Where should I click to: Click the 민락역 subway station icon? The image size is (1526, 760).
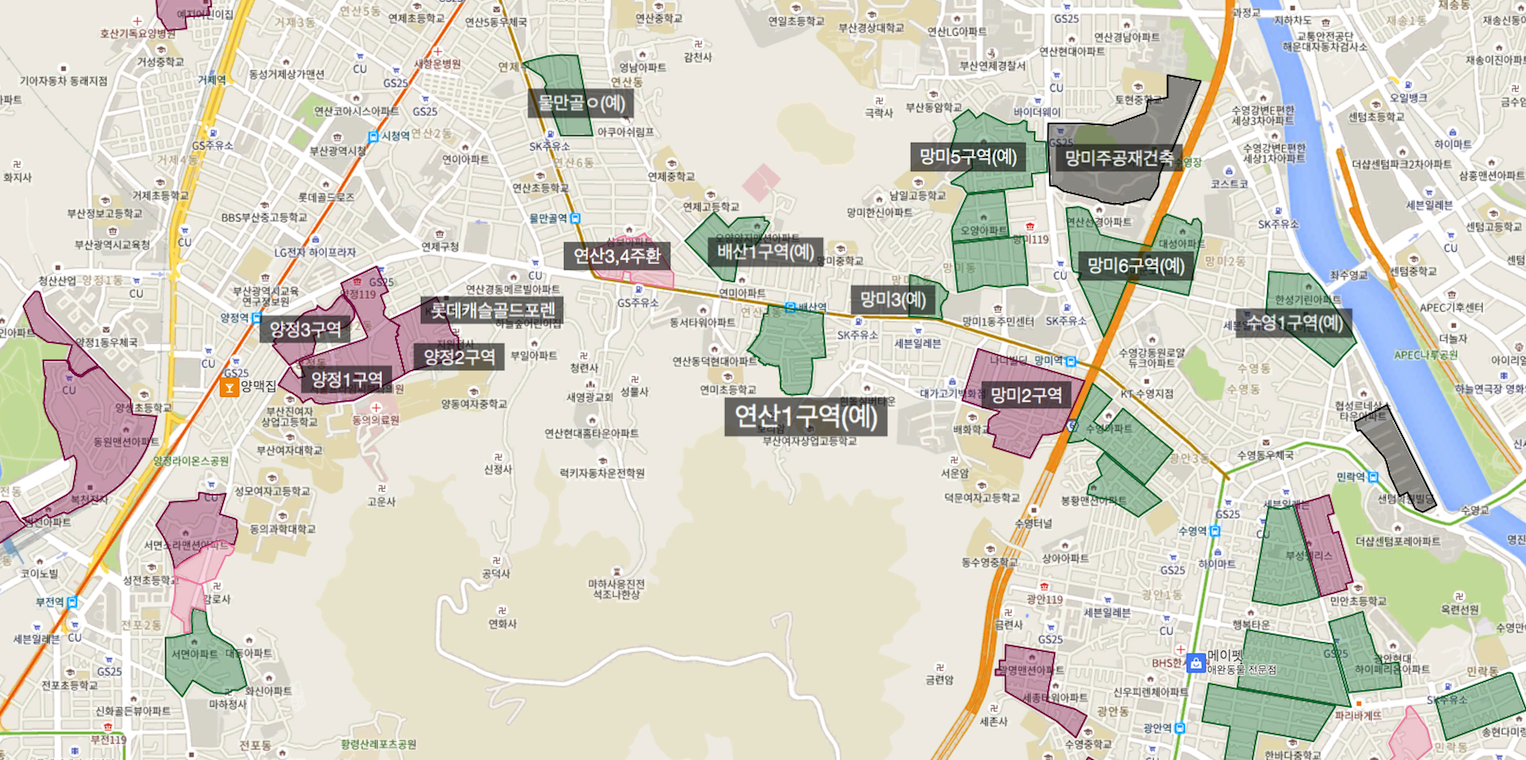pyautogui.click(x=1373, y=477)
